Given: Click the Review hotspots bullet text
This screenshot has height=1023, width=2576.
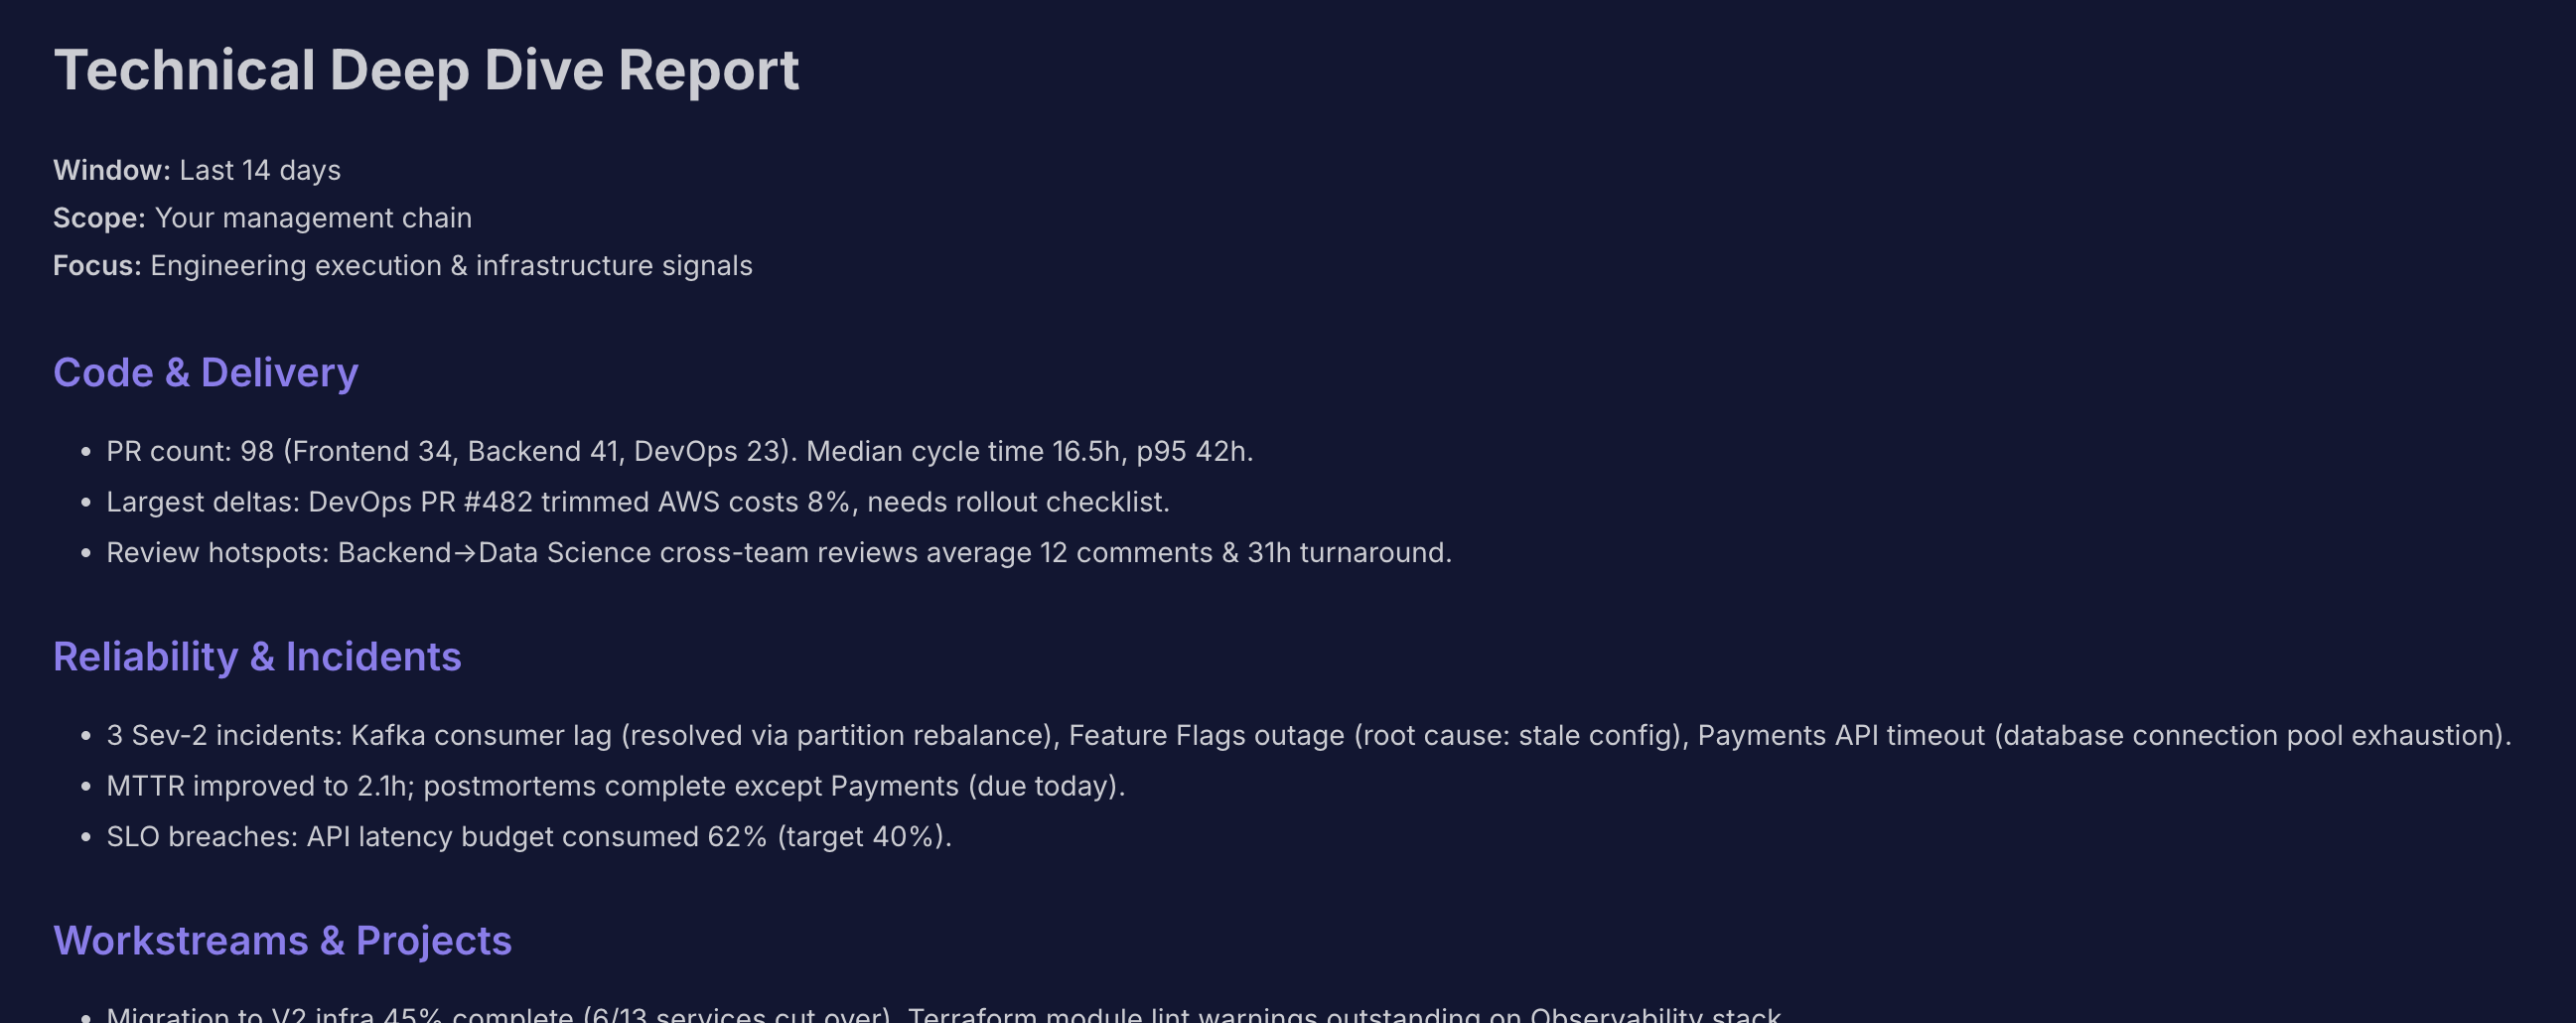Looking at the screenshot, I should [778, 553].
